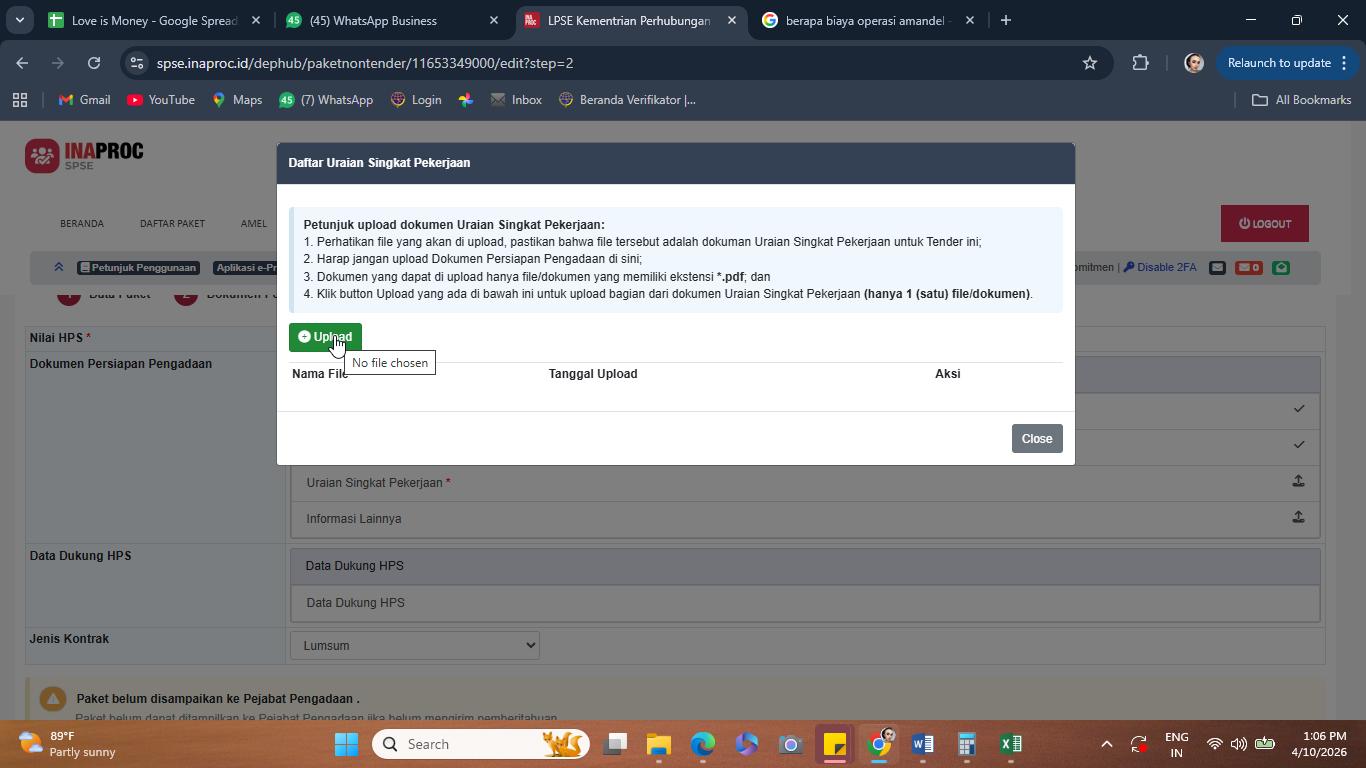Click the Informasi Lainnya row label
The height and width of the screenshot is (768, 1366).
click(354, 519)
